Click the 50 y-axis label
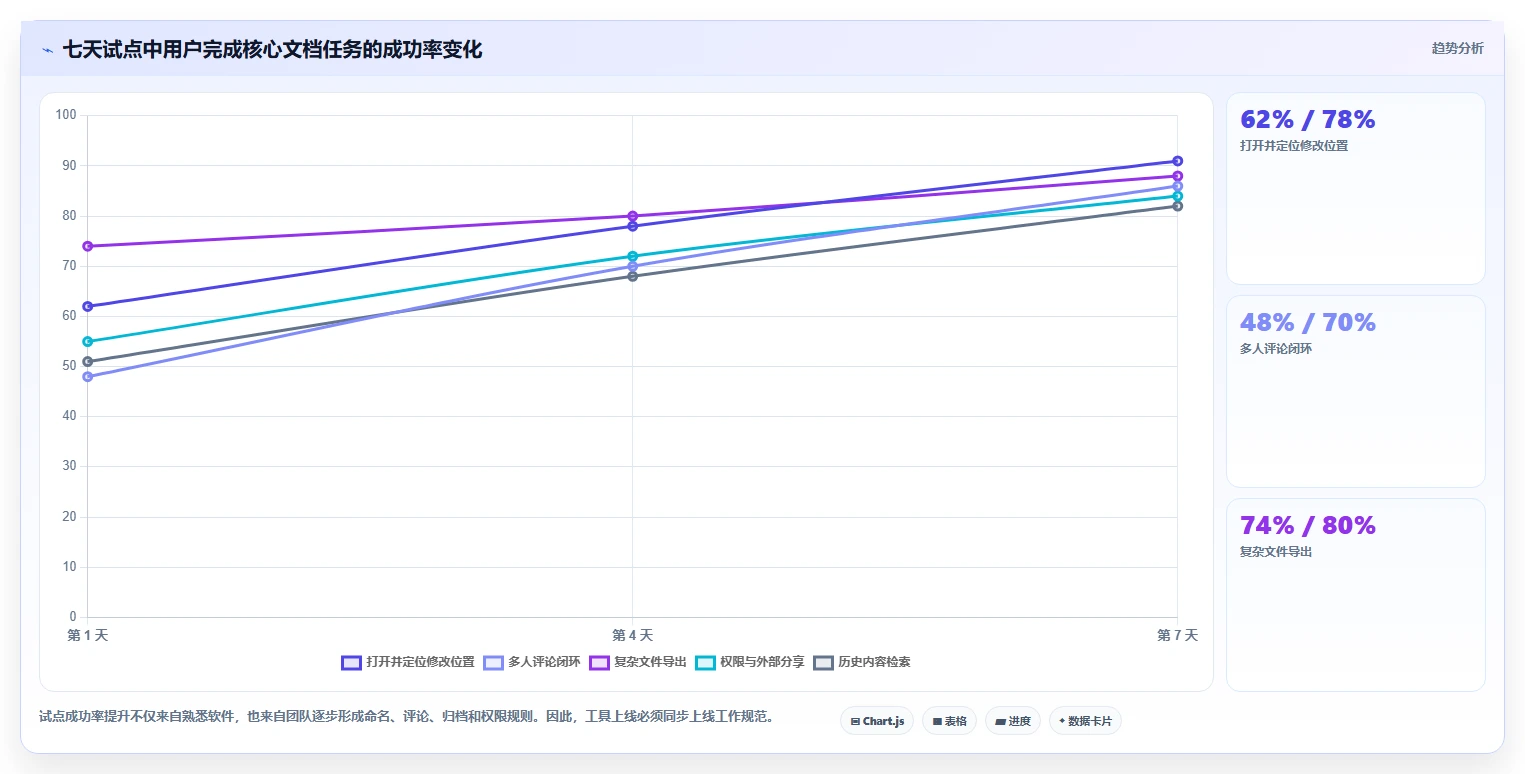1525x774 pixels. 69,366
